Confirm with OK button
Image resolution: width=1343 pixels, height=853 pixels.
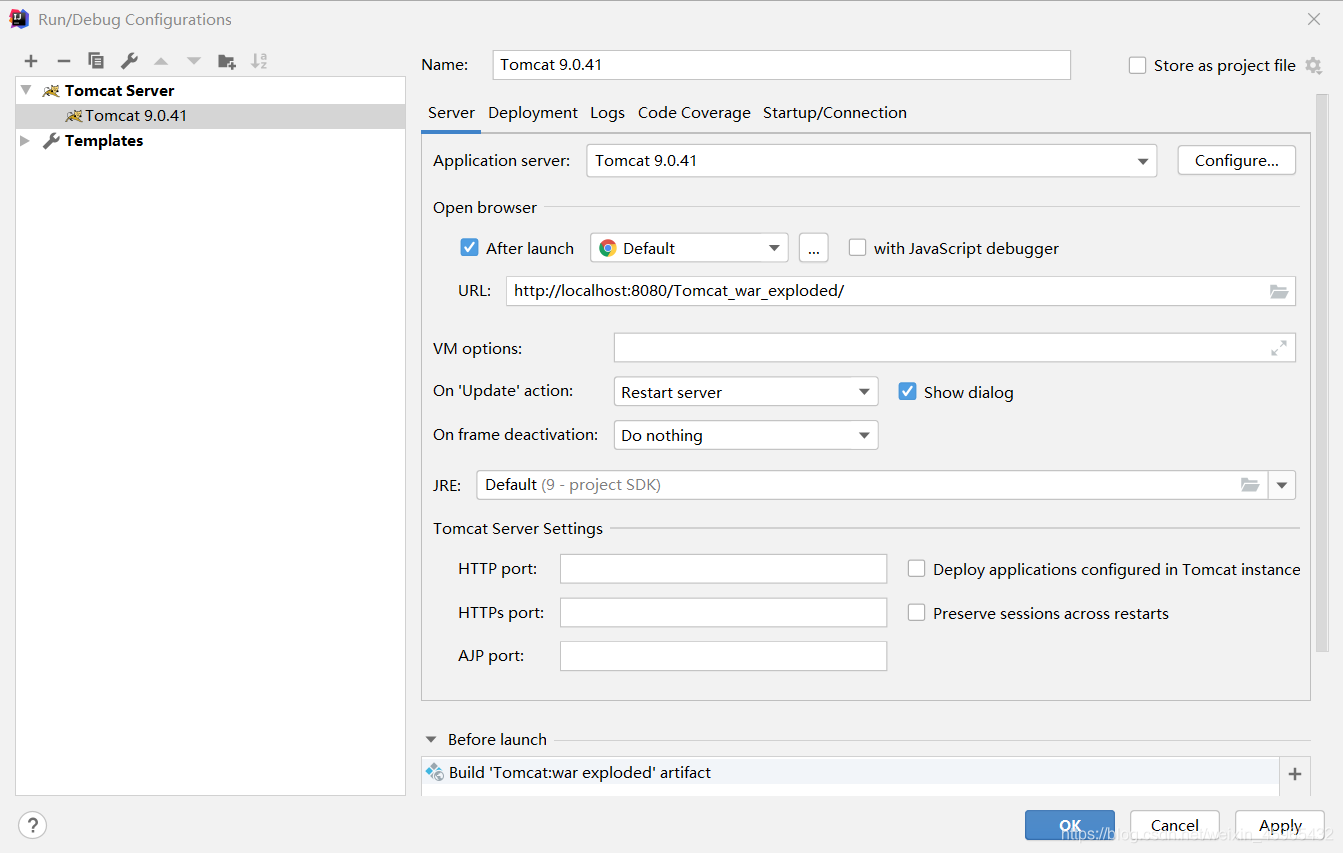(1070, 825)
